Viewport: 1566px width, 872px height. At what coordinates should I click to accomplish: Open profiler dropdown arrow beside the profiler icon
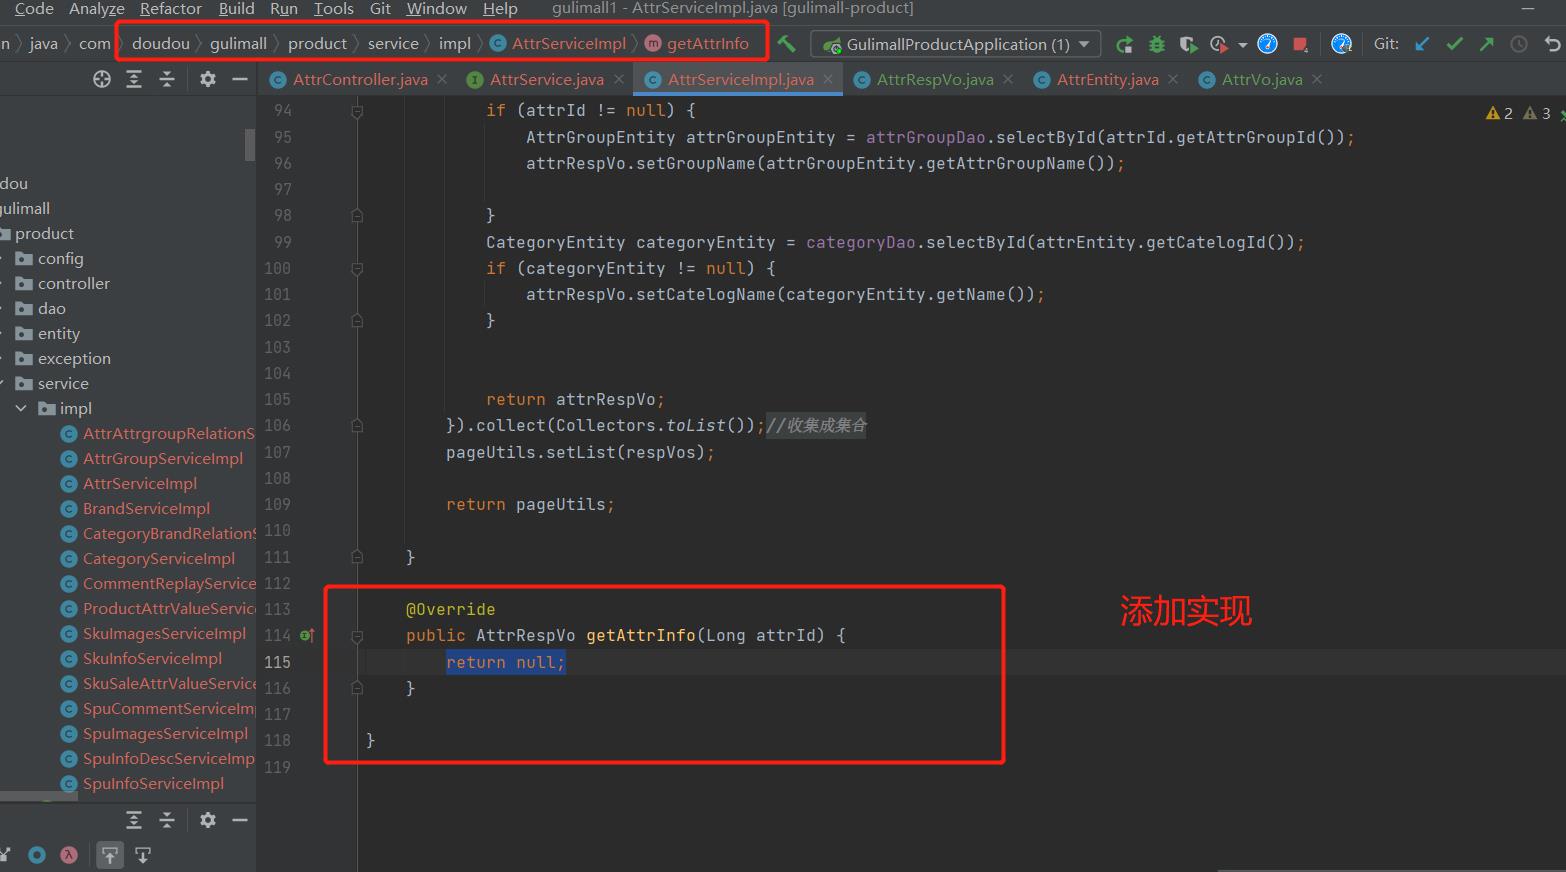1242,45
